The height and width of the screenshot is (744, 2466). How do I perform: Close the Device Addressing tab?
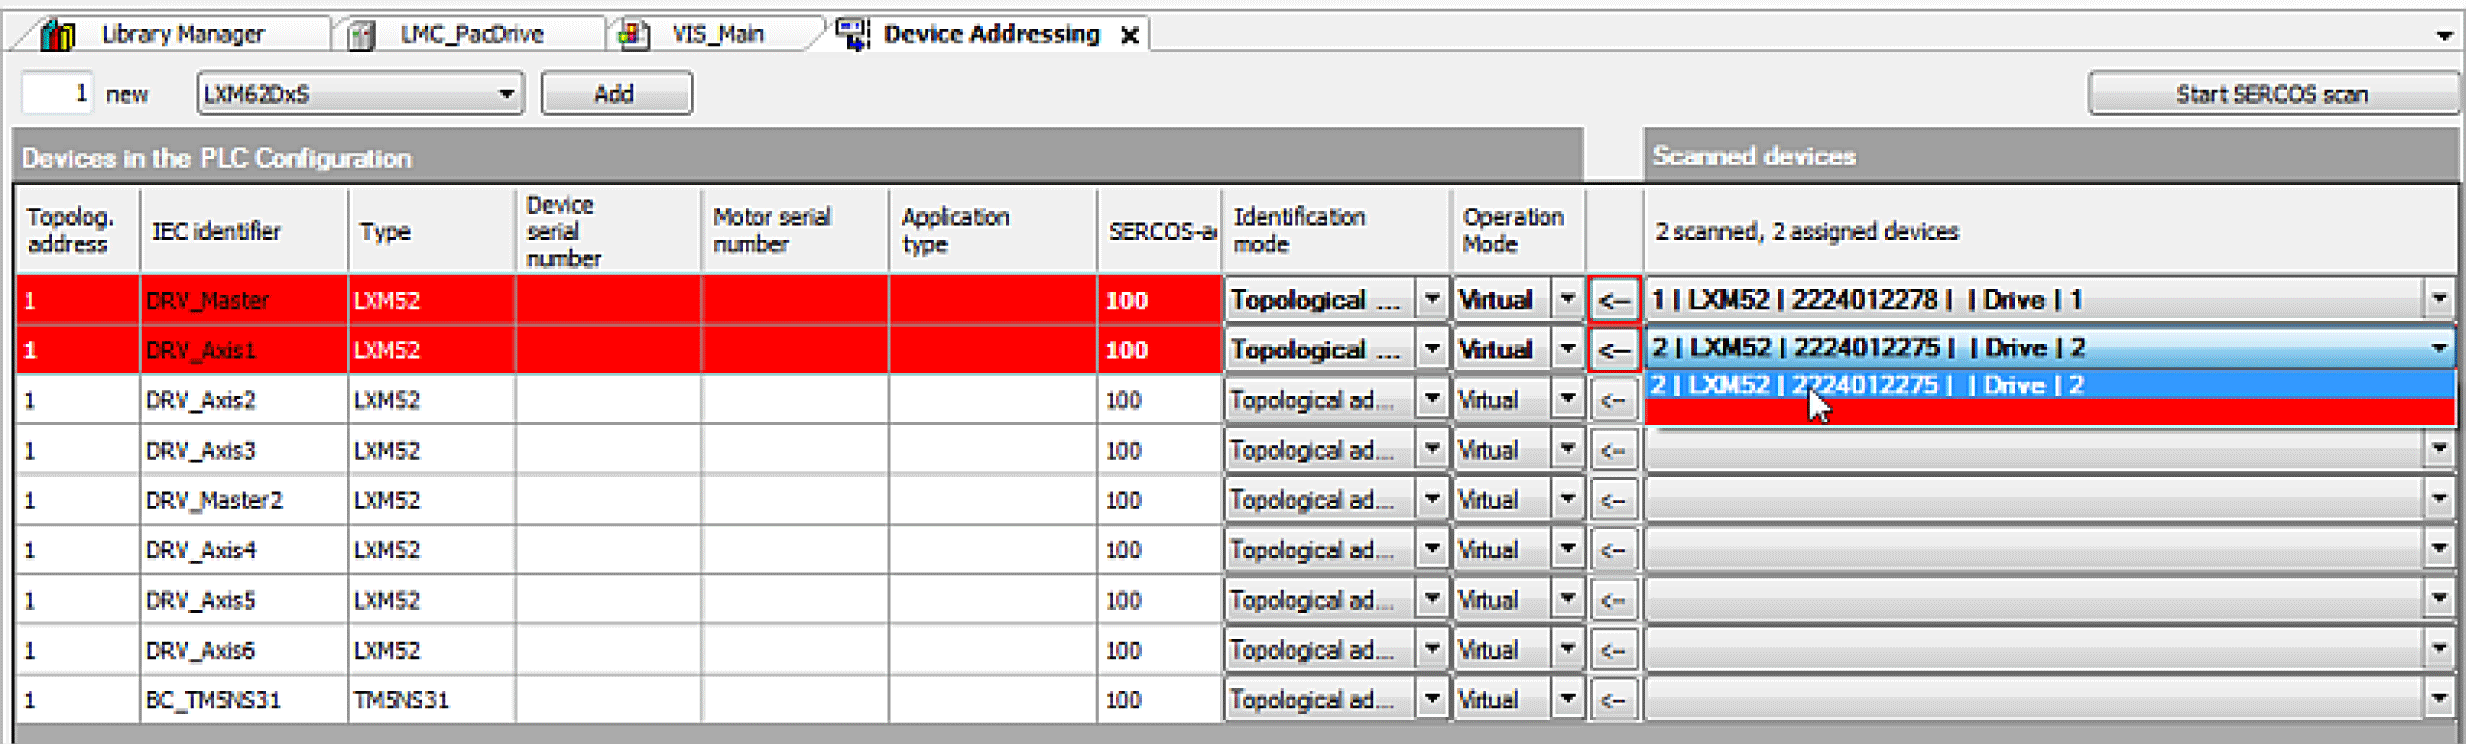point(1130,36)
